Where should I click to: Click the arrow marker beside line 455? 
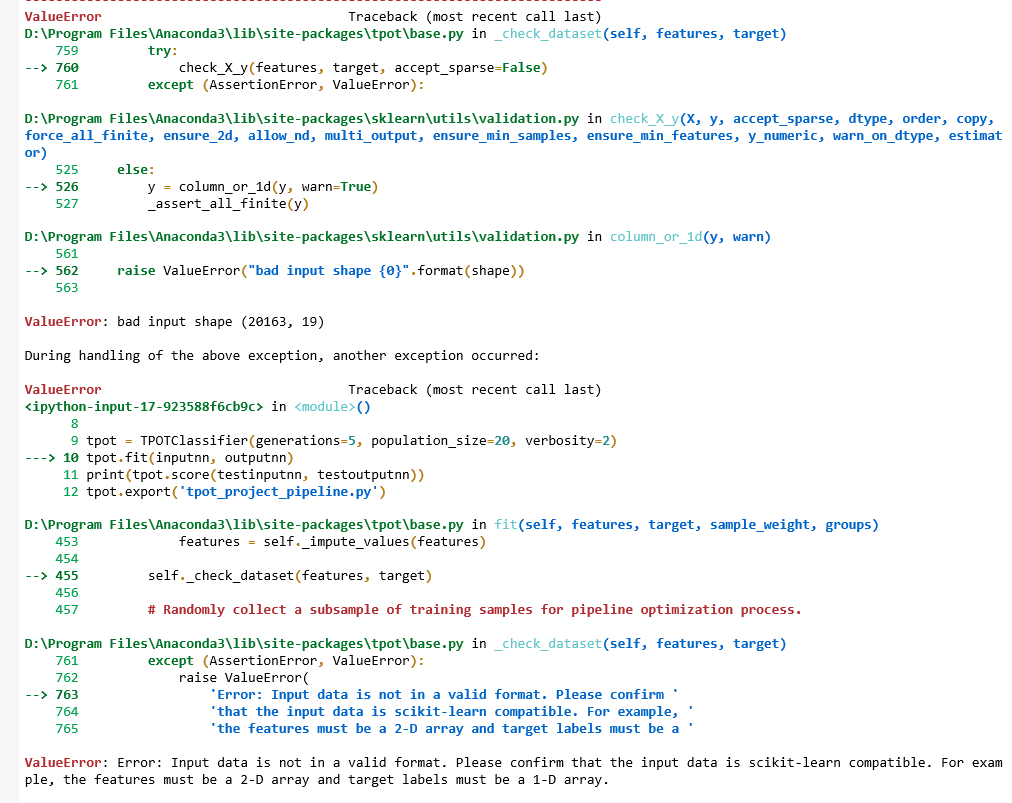pos(35,576)
